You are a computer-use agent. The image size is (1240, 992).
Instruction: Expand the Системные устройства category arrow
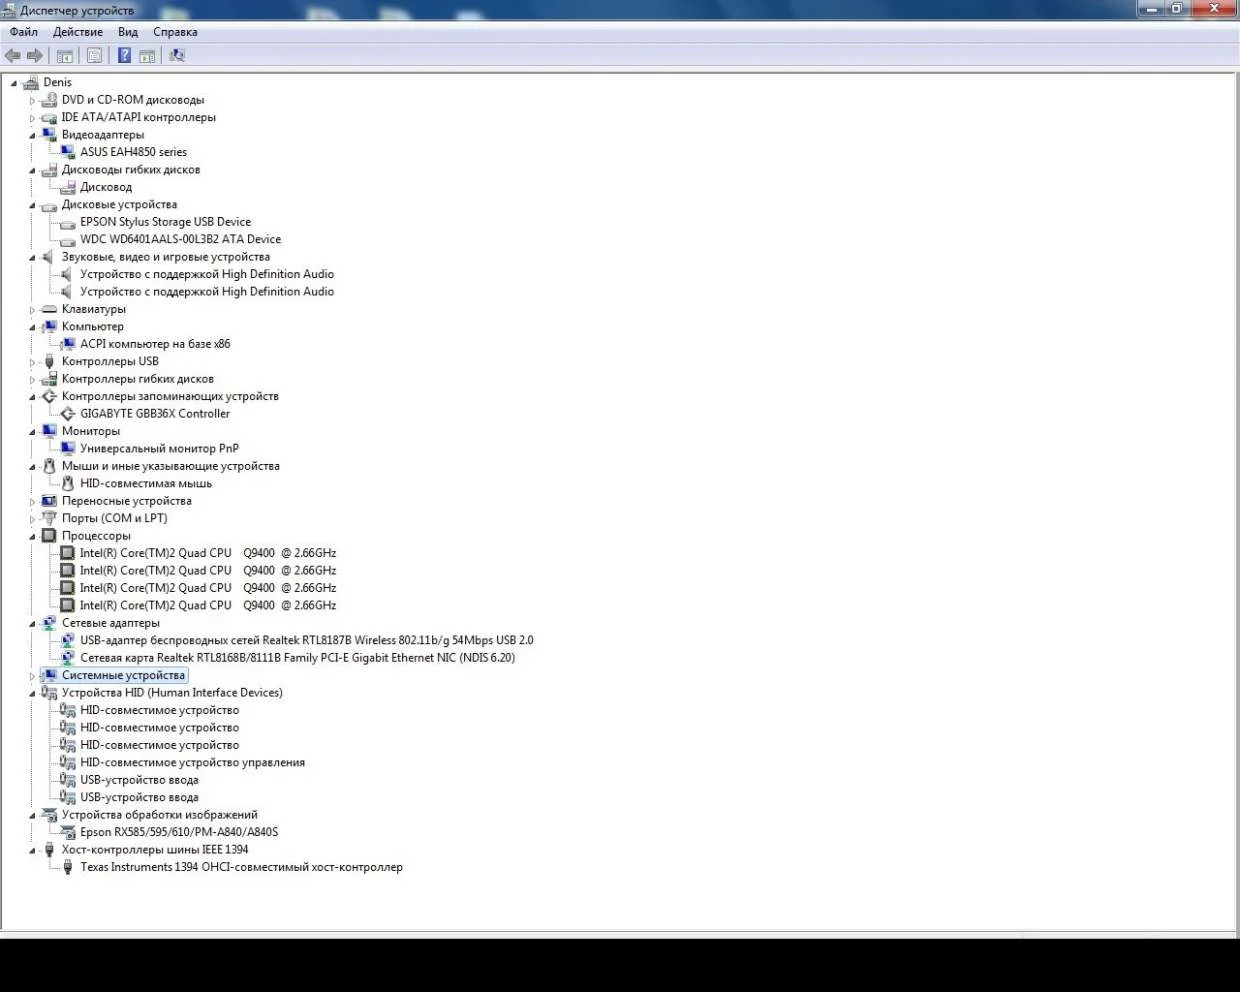pyautogui.click(x=32, y=676)
